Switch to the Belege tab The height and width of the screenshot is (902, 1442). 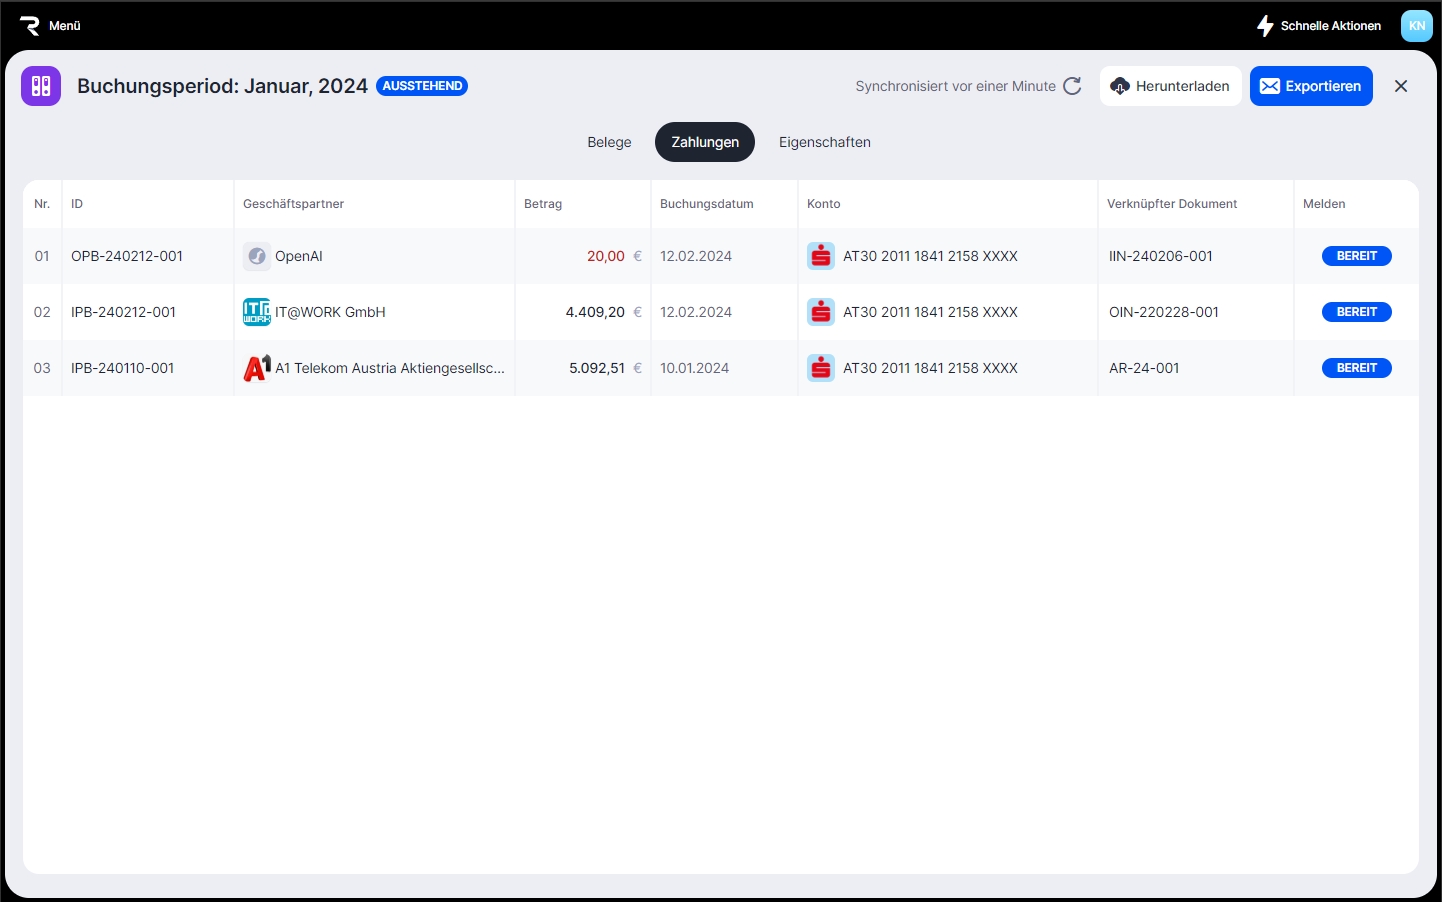(609, 142)
